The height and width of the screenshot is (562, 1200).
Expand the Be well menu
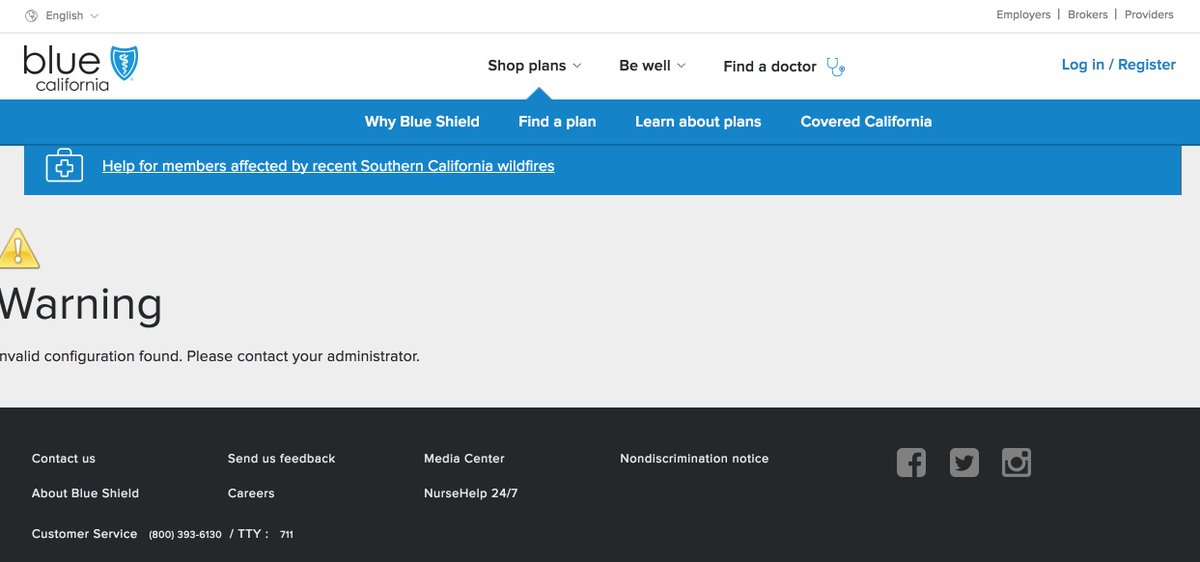652,66
